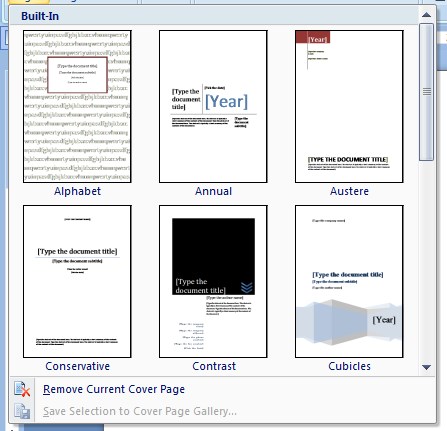Click the Cubicles label text
The width and height of the screenshot is (447, 431).
(349, 366)
